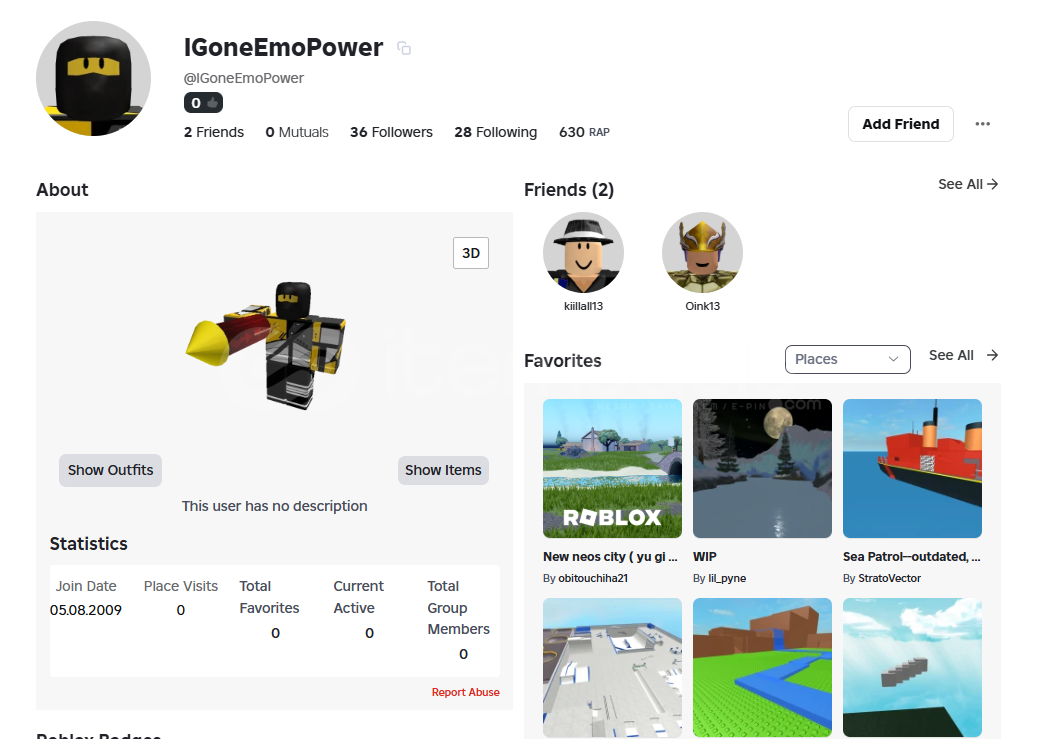Click Show Items button
The width and height of the screenshot is (1039, 739).
click(443, 470)
